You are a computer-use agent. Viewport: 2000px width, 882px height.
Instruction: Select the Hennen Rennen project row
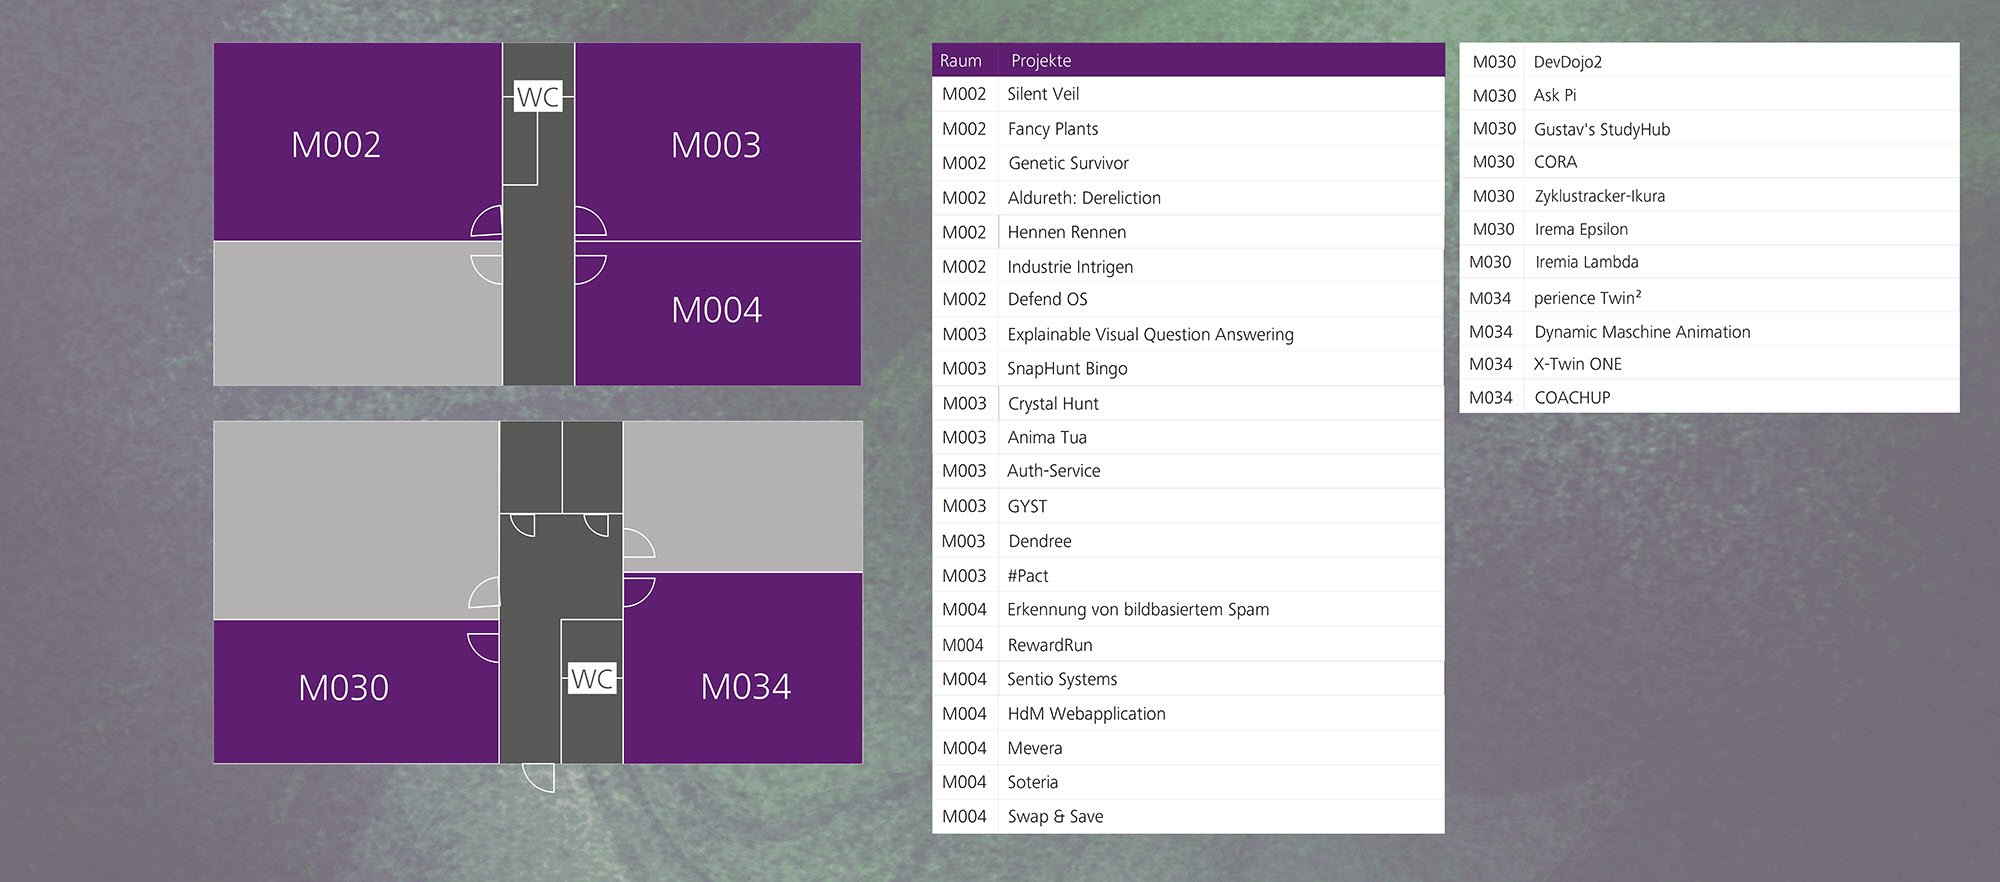1066,232
